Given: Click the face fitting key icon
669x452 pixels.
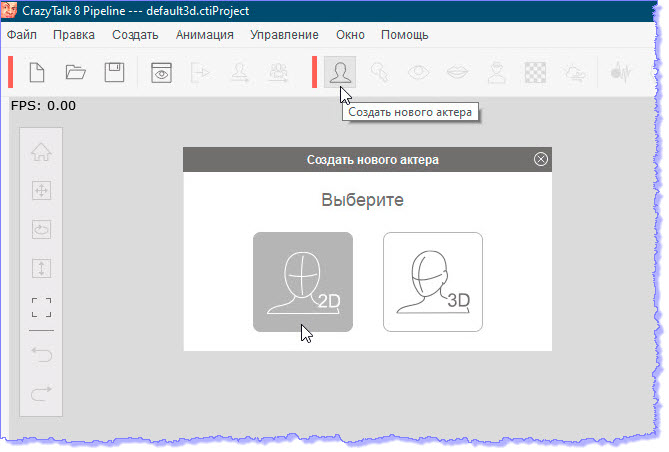Looking at the screenshot, I should click(x=379, y=72).
